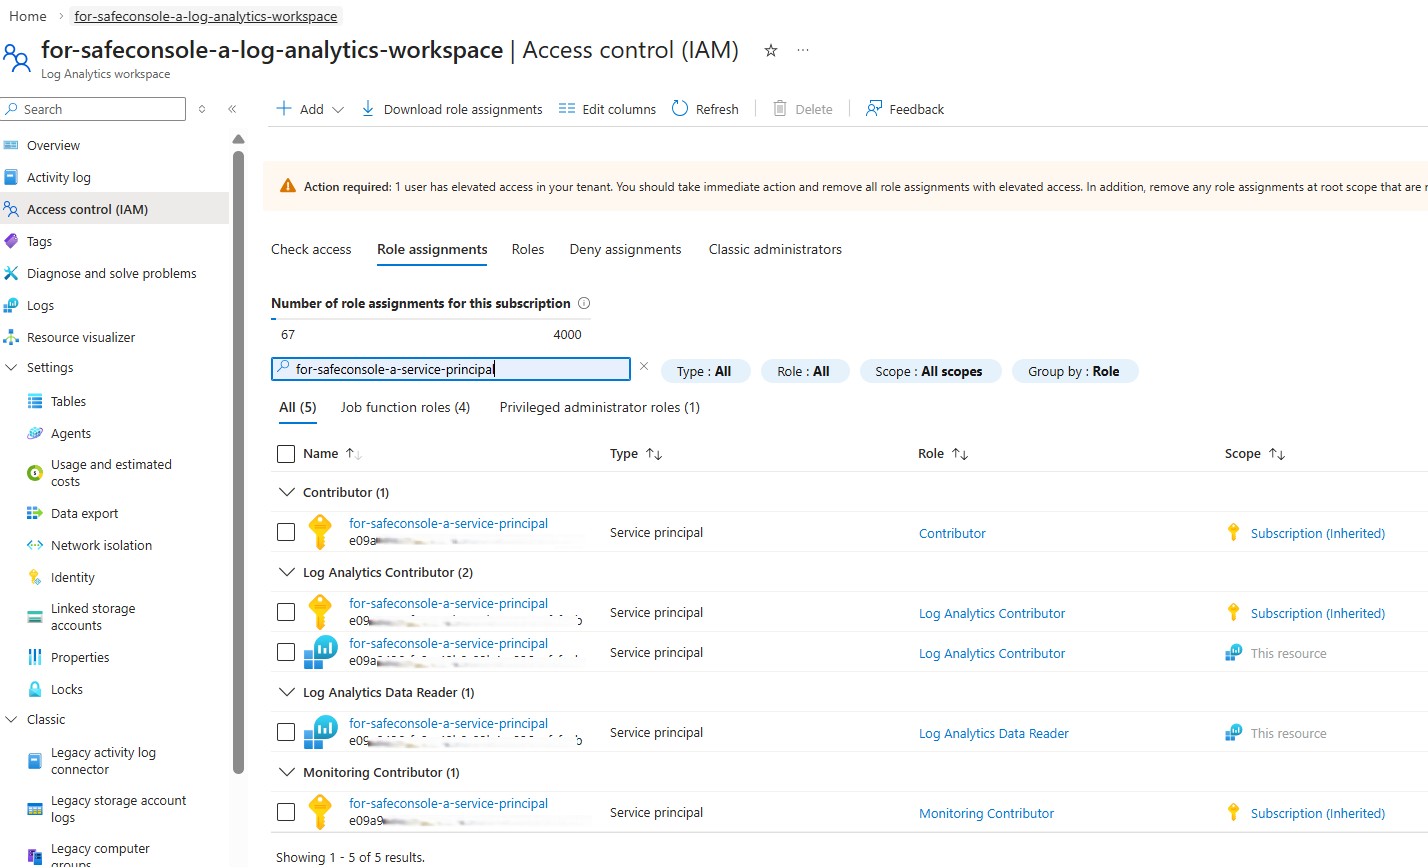This screenshot has width=1428, height=867.
Task: Open the Type : All filter
Action: coord(704,371)
